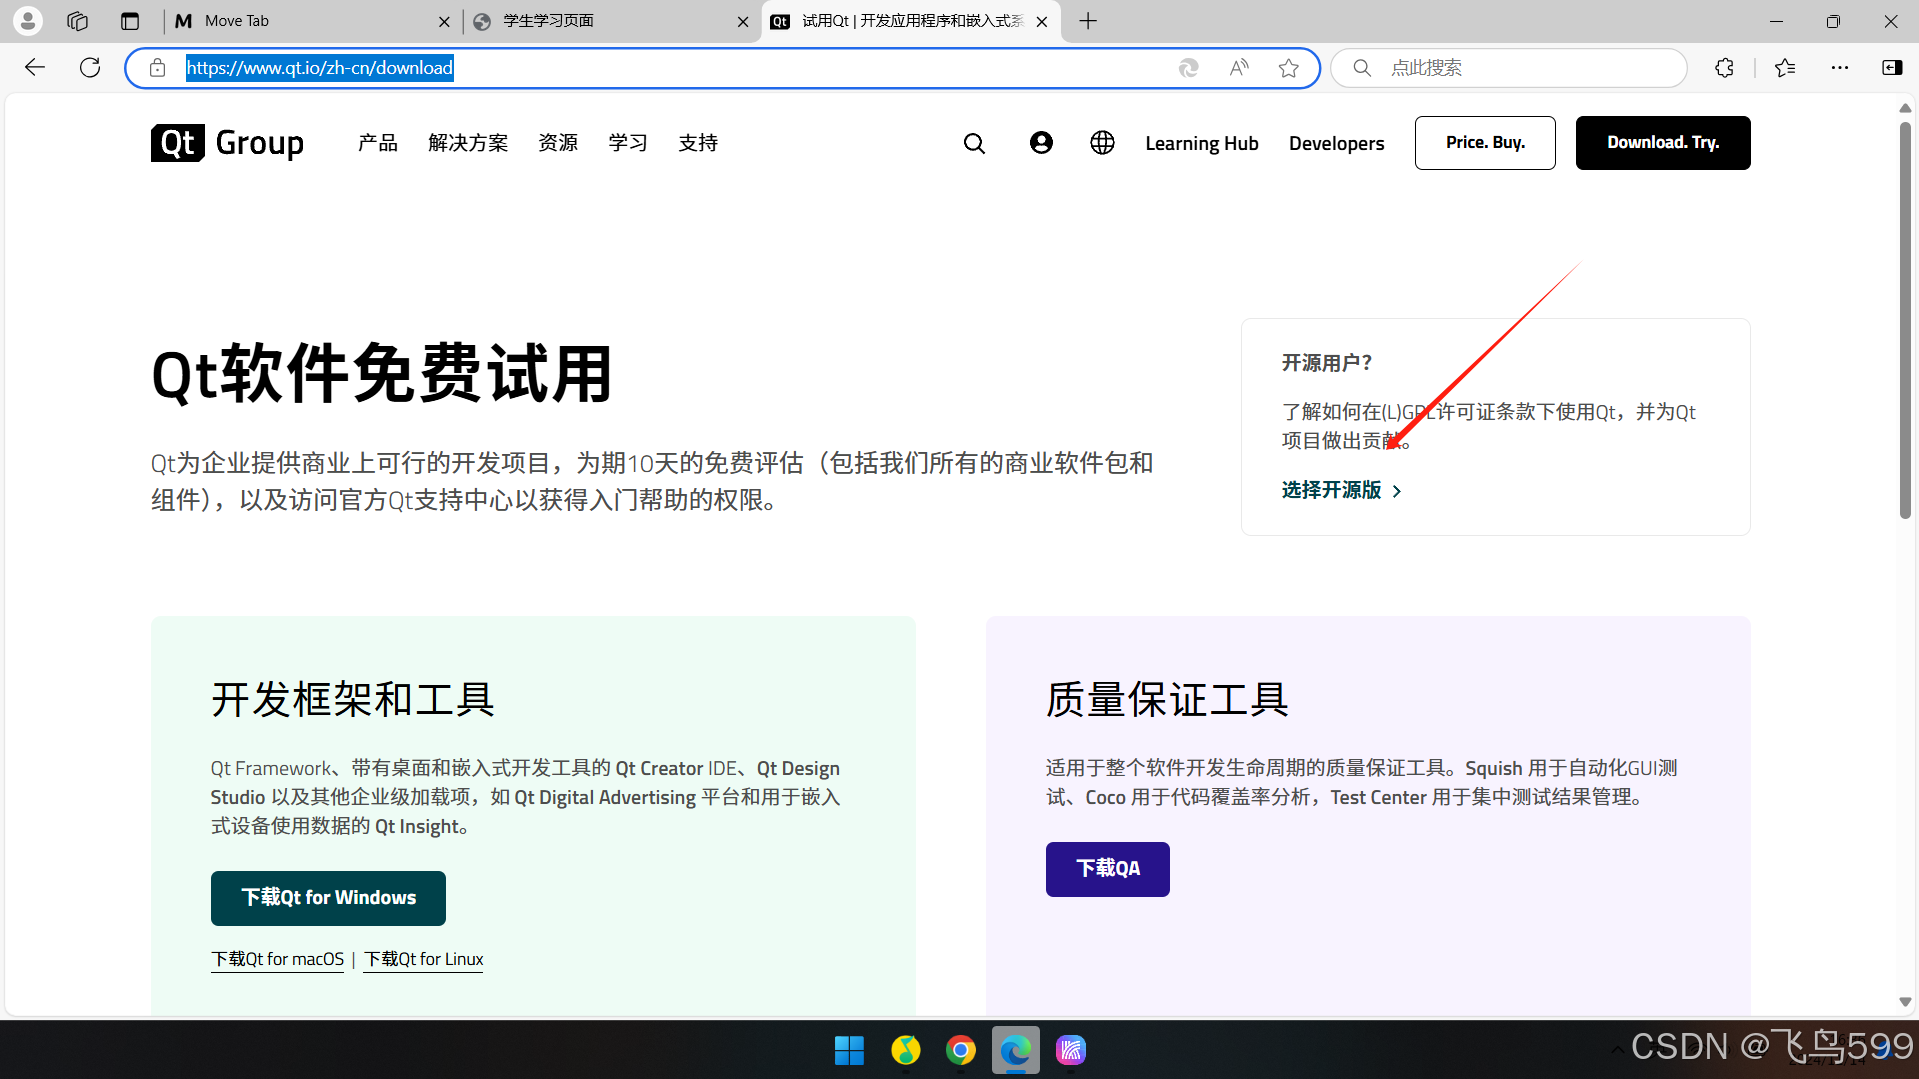
Task: Click the Download. Try. button
Action: click(x=1663, y=143)
